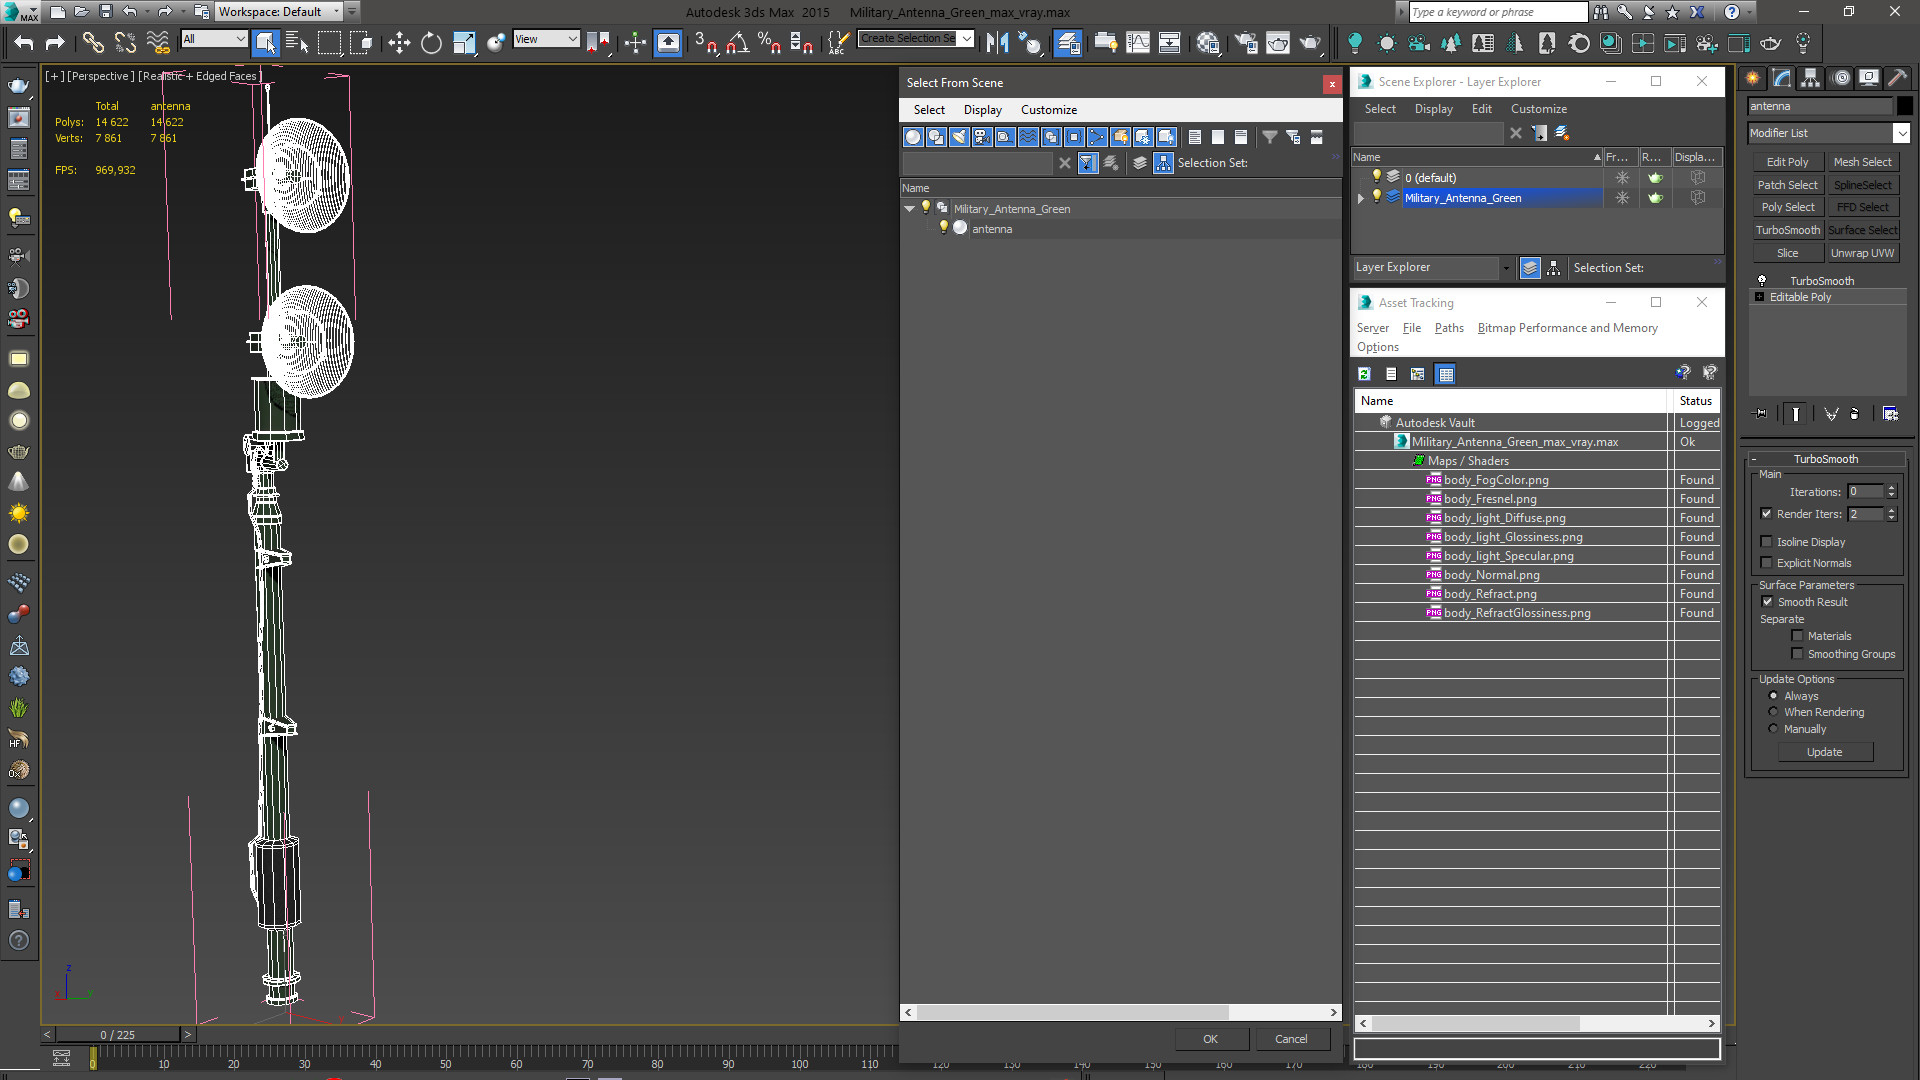Open the Hierarchy tab in command panel
This screenshot has height=1080, width=1920.
coord(1811,78)
